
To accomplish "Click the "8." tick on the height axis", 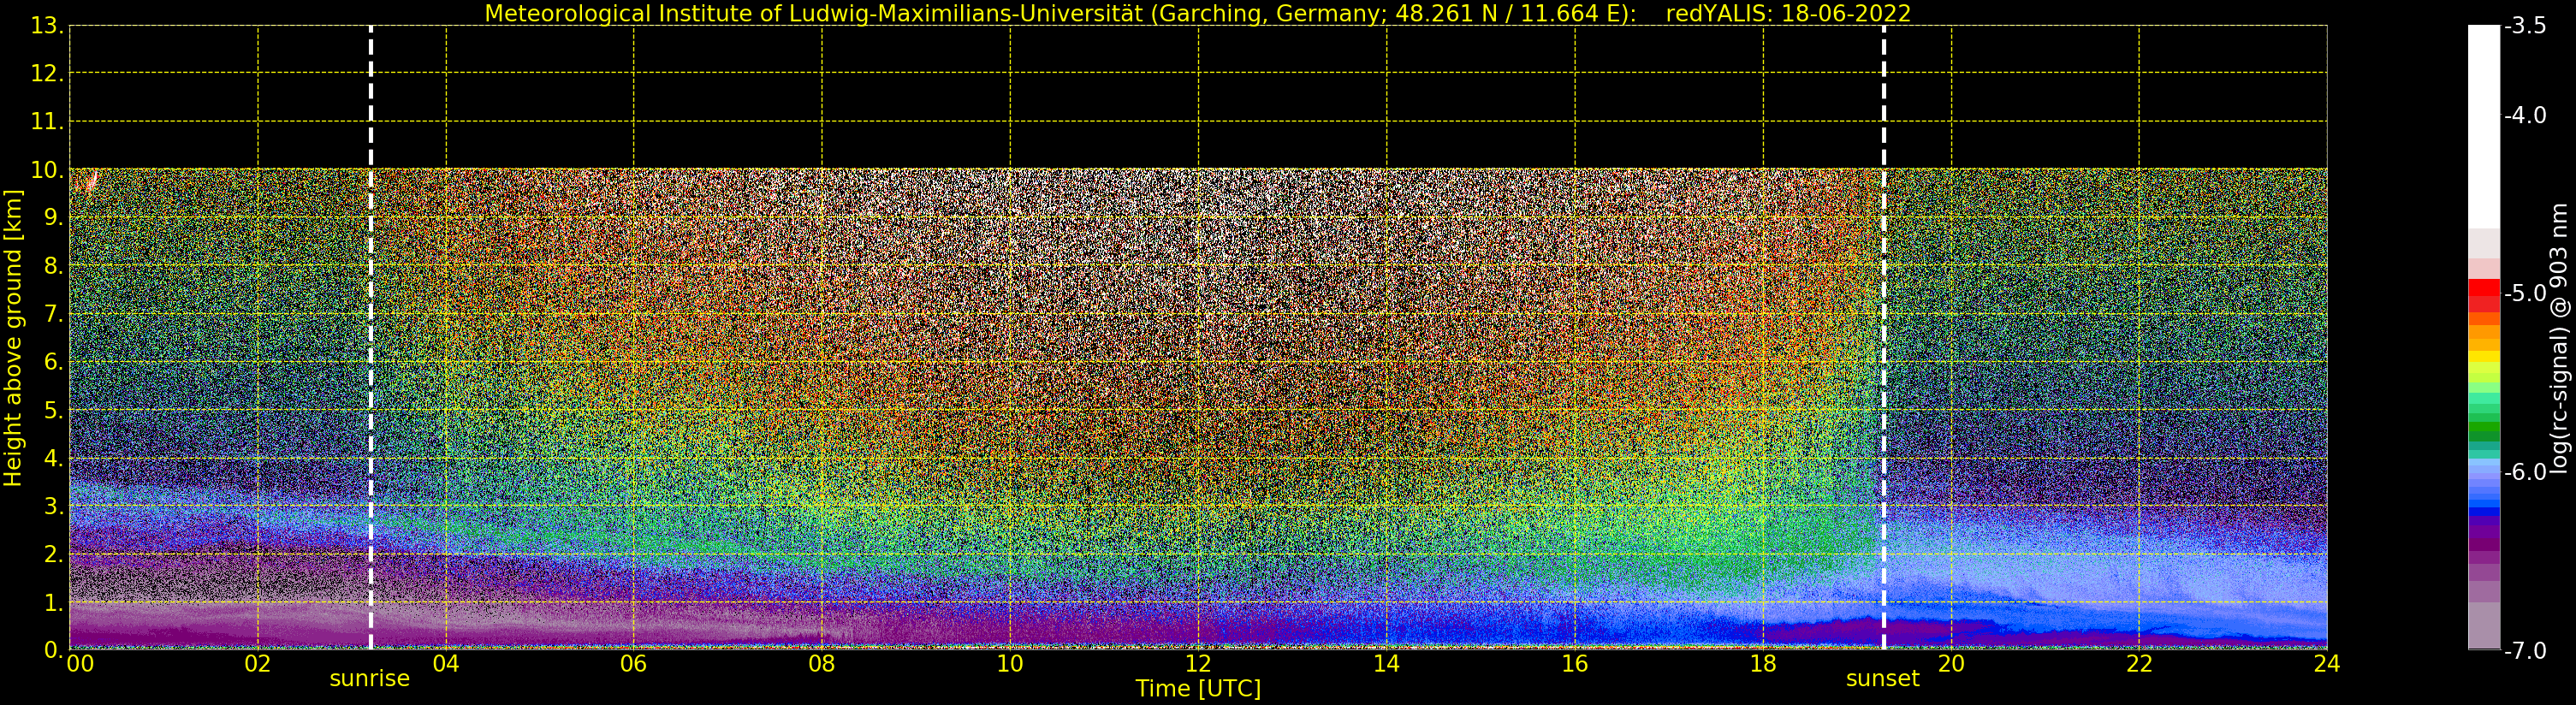I will (54, 266).
